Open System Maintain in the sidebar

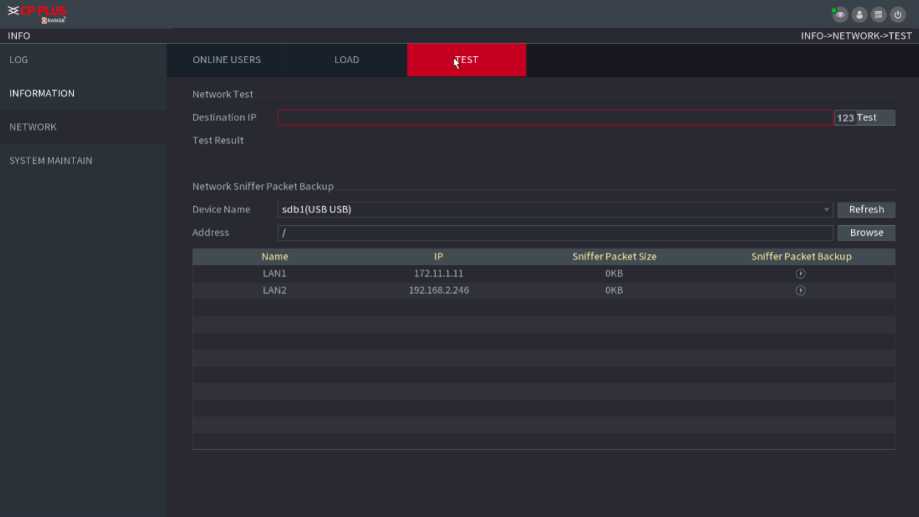(51, 160)
